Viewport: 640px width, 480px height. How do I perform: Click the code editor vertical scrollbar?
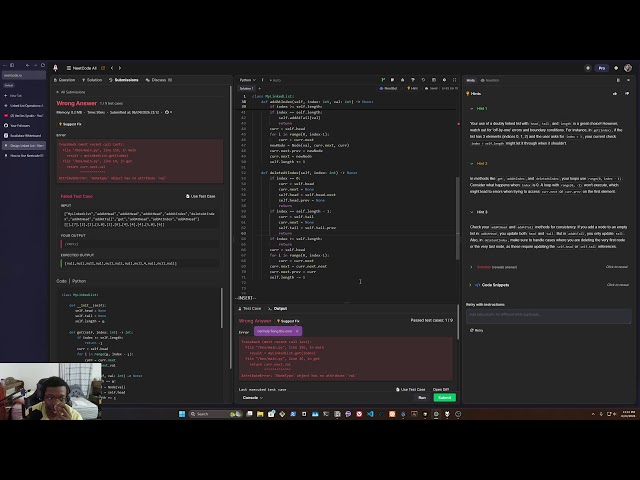458,218
